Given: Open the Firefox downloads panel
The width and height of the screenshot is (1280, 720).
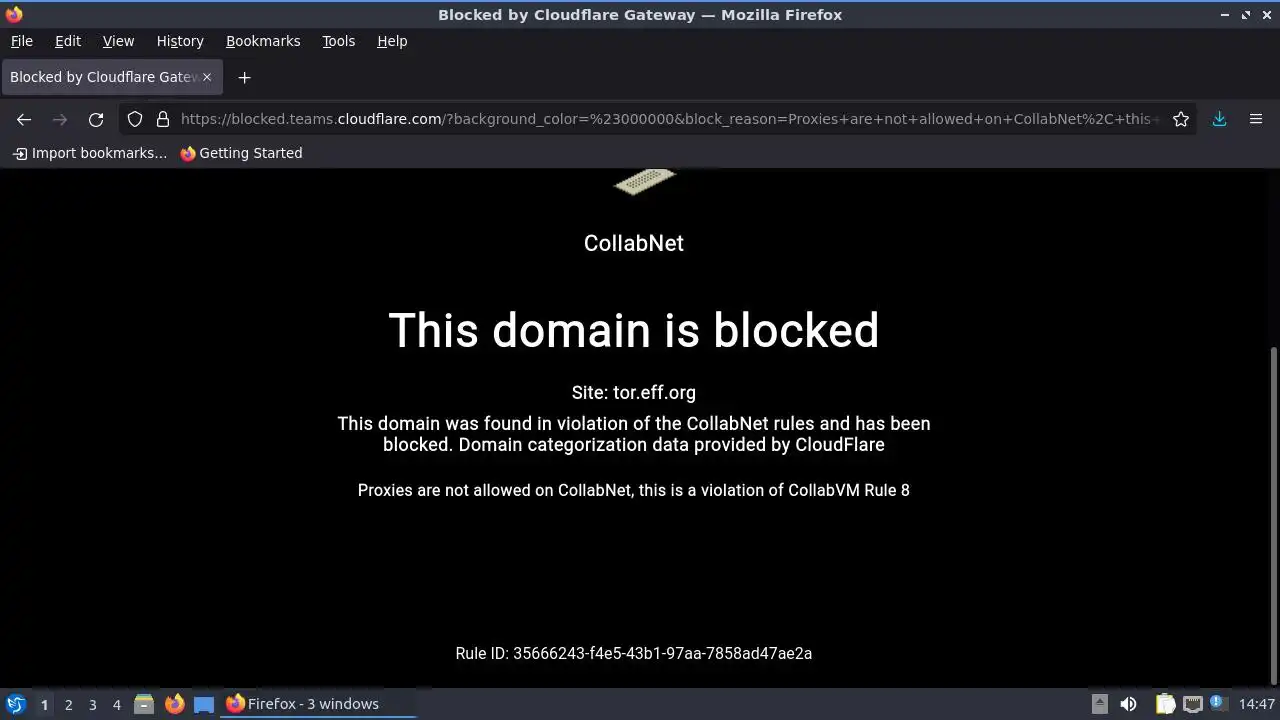Looking at the screenshot, I should pyautogui.click(x=1219, y=119).
